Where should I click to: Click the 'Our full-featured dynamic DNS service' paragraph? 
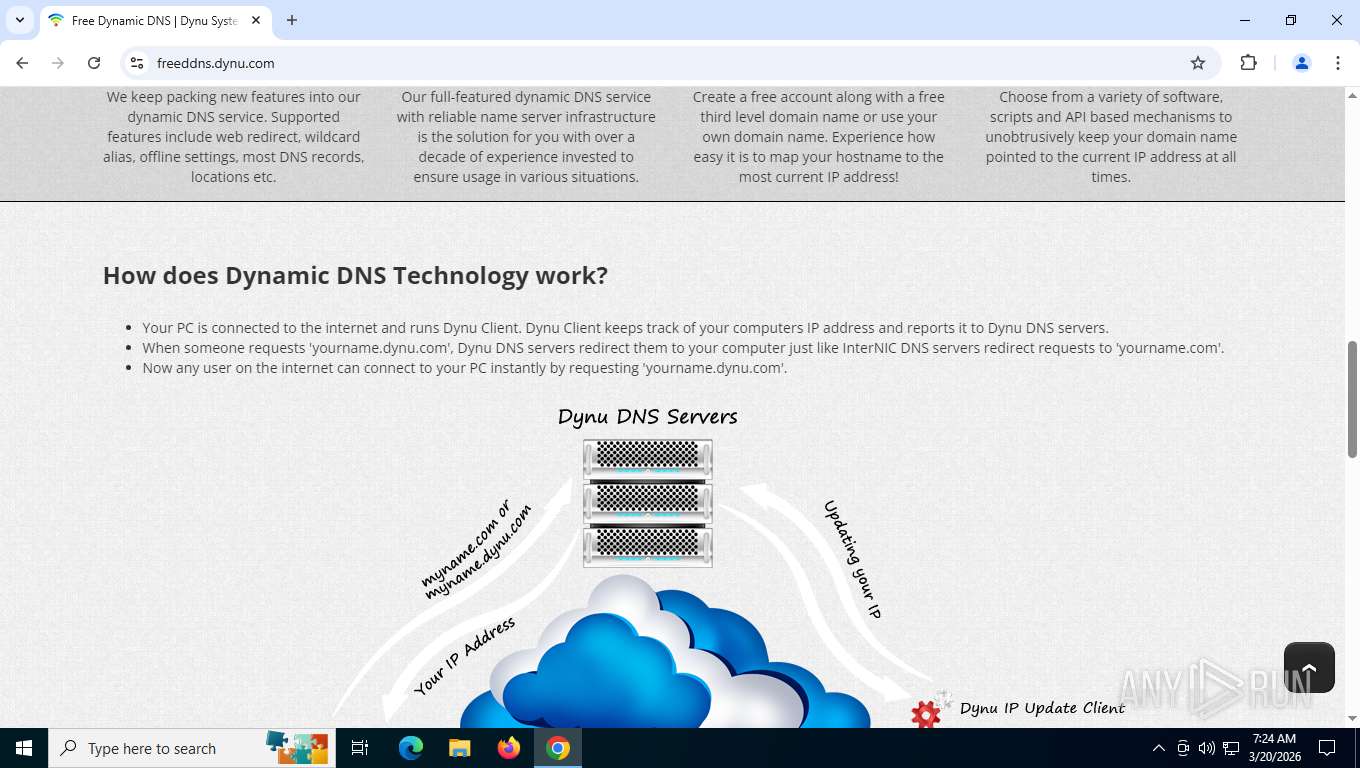point(526,137)
